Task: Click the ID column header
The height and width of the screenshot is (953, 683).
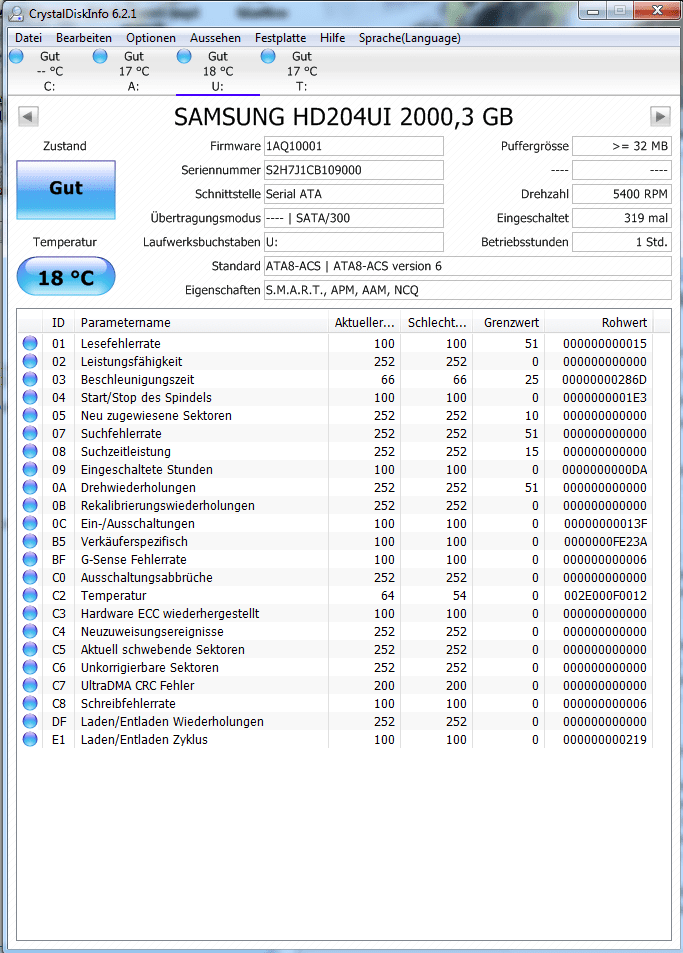Action: [x=58, y=323]
